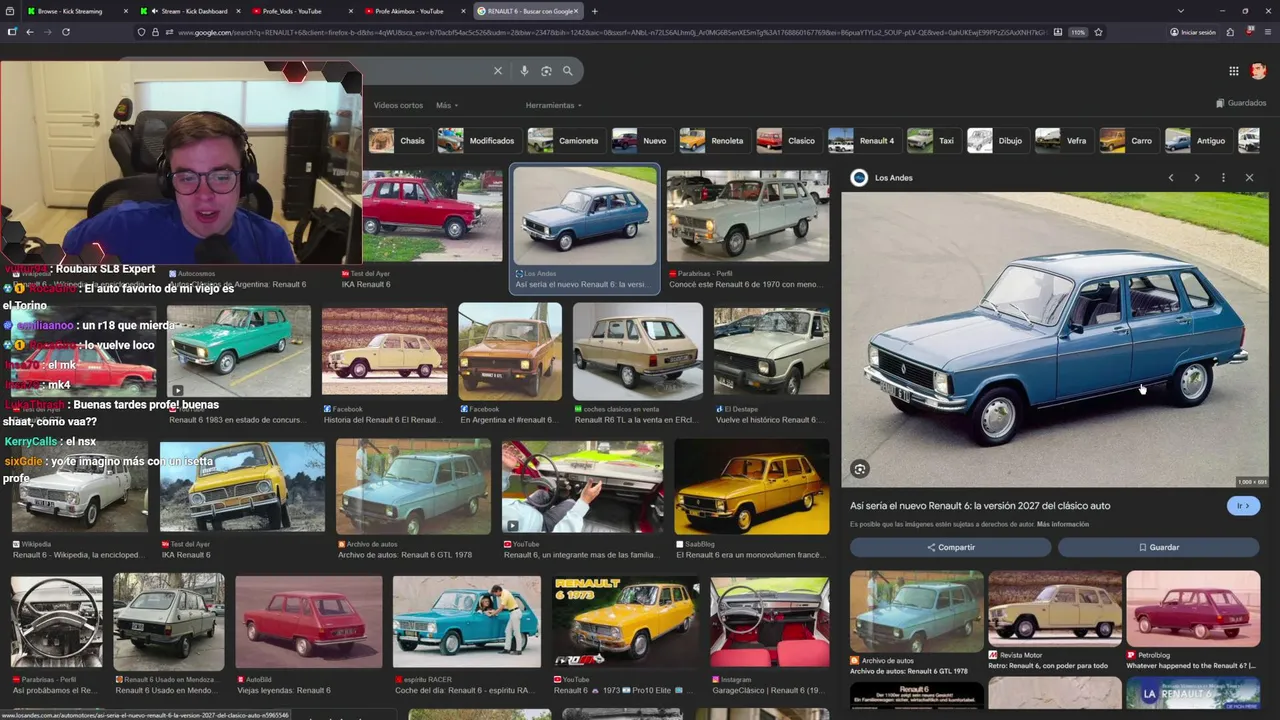Image resolution: width=1280 pixels, height=720 pixels.
Task: Open preview panel three-dot options
Action: tap(1223, 178)
